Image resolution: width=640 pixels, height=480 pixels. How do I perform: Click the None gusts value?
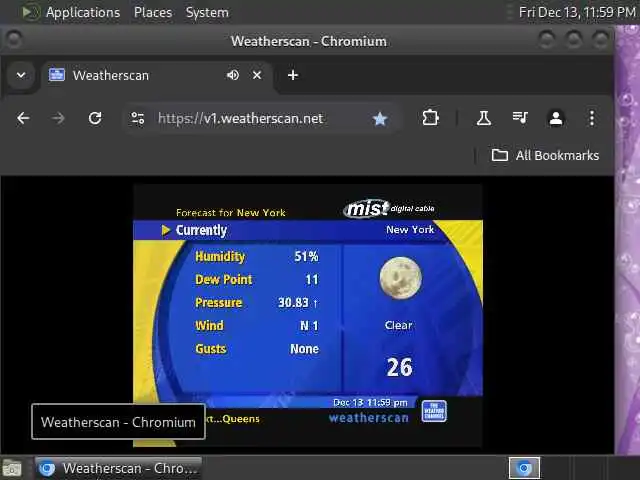(x=304, y=349)
